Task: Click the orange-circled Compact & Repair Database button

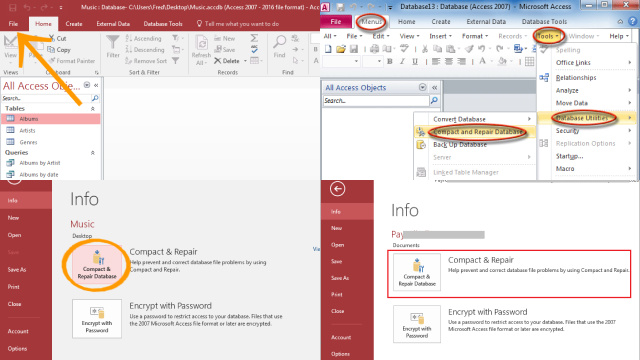Action: click(x=97, y=264)
